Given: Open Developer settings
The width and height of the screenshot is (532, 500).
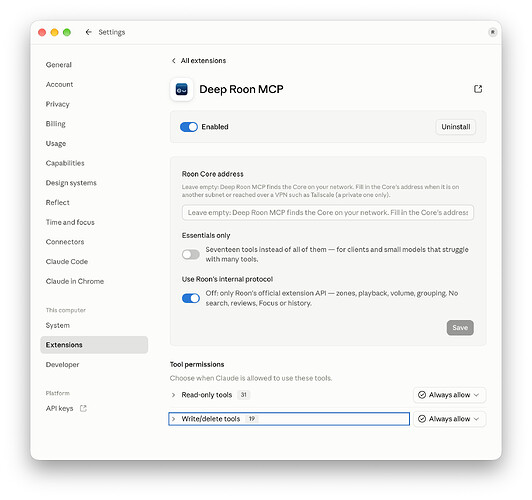Looking at the screenshot, I should click(62, 365).
